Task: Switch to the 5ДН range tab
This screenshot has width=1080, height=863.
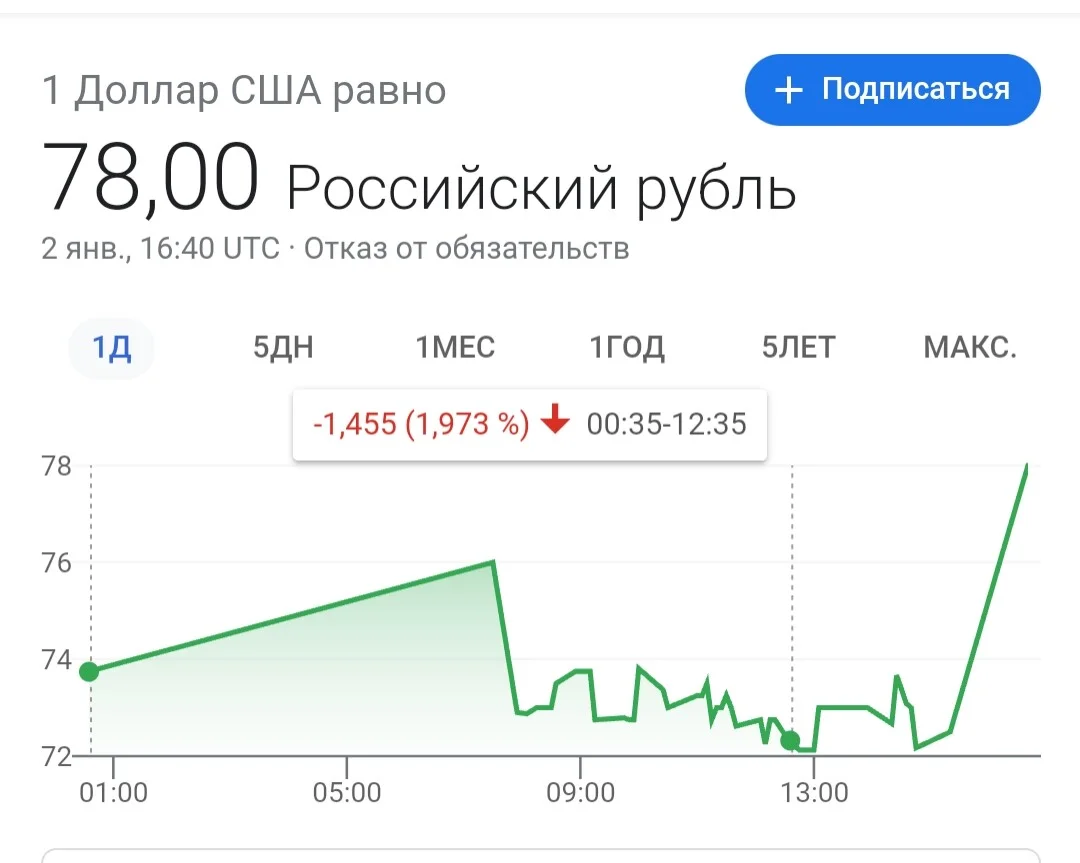Action: (x=283, y=349)
